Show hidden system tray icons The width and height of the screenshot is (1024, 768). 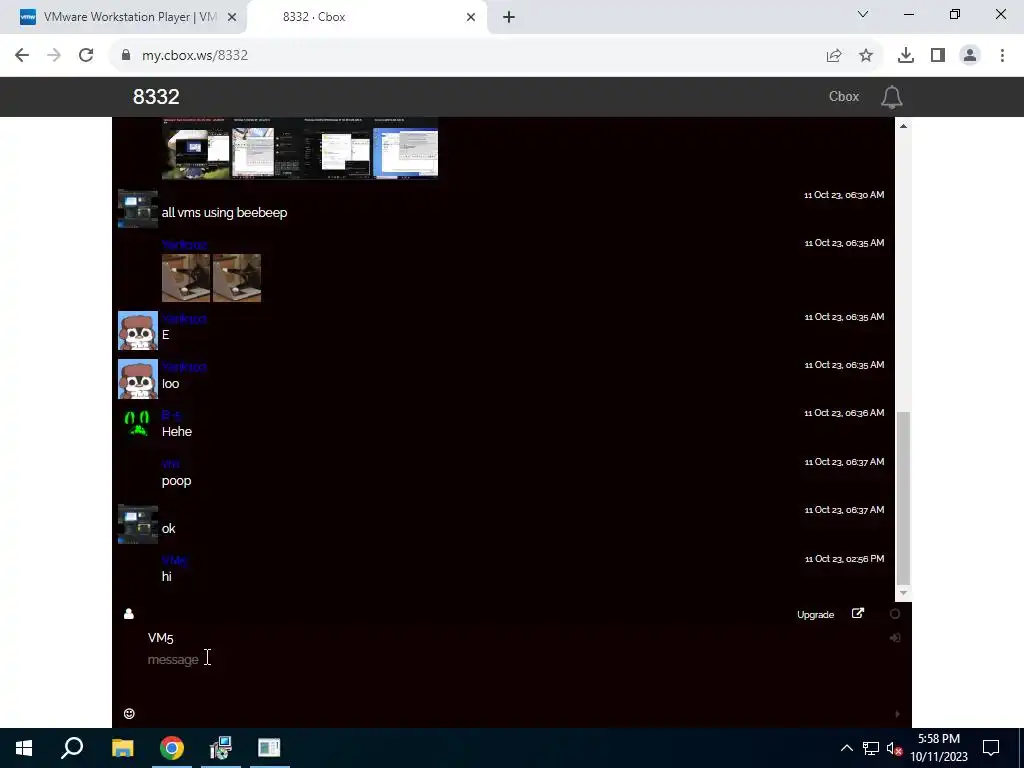(x=846, y=748)
